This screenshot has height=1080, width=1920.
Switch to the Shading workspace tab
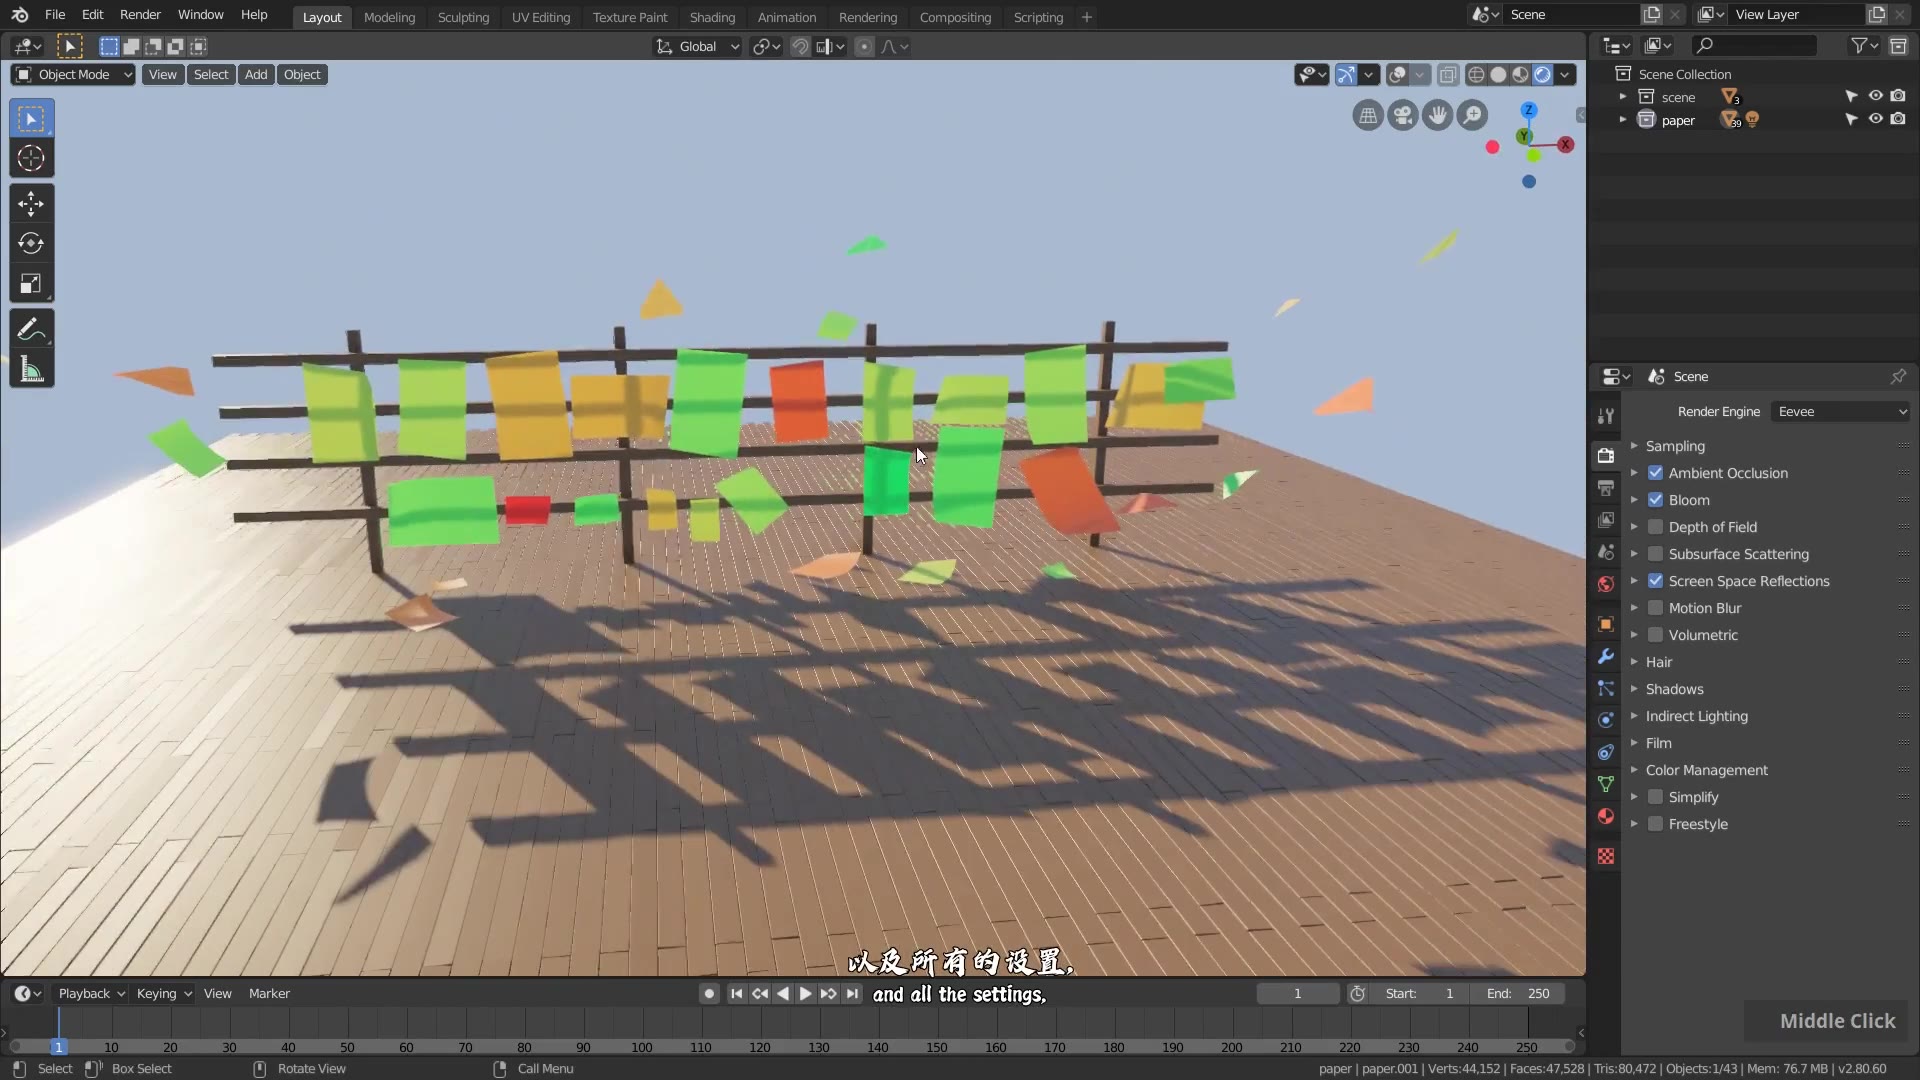[x=711, y=17]
